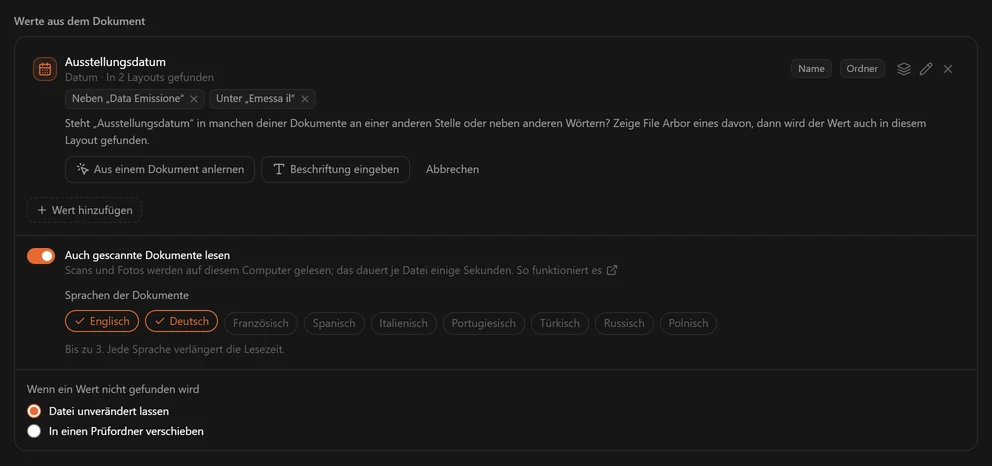Select 'Datei unverändert lassen' radio option
This screenshot has height=466, width=992.
pyautogui.click(x=34, y=411)
